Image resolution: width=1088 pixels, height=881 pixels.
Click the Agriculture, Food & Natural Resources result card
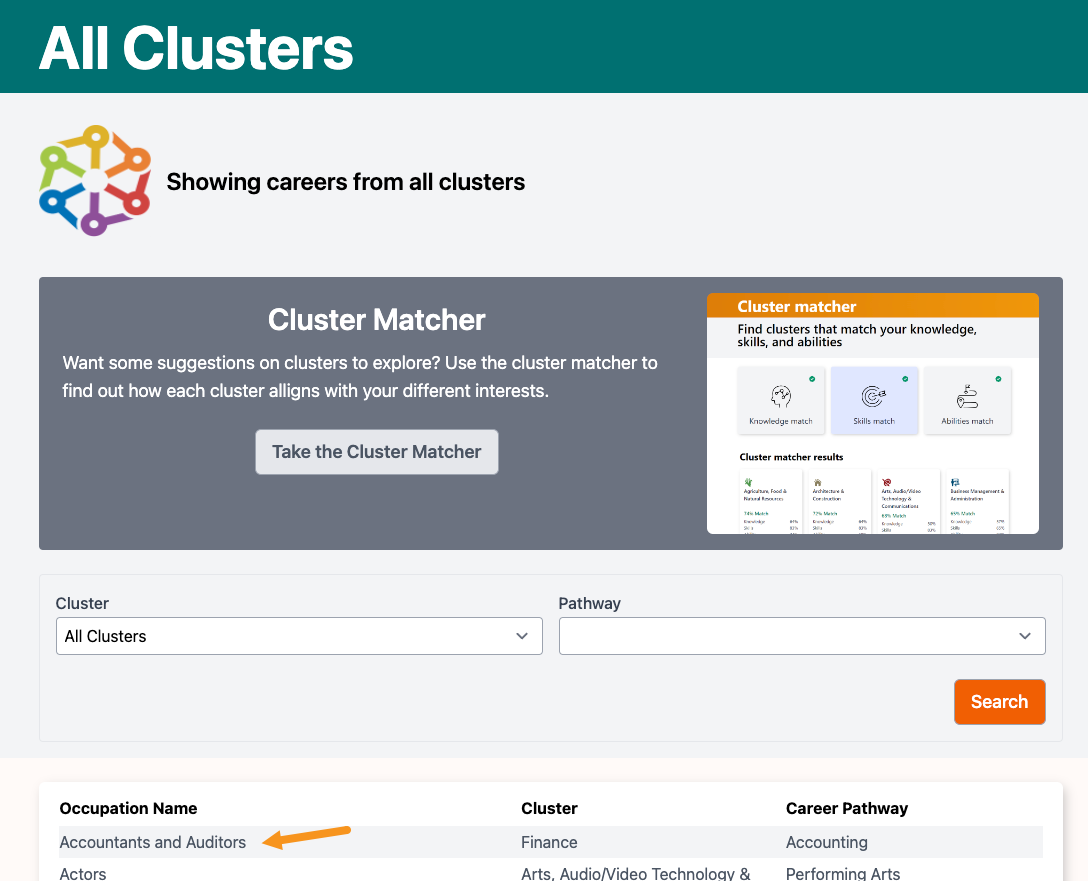click(770, 502)
